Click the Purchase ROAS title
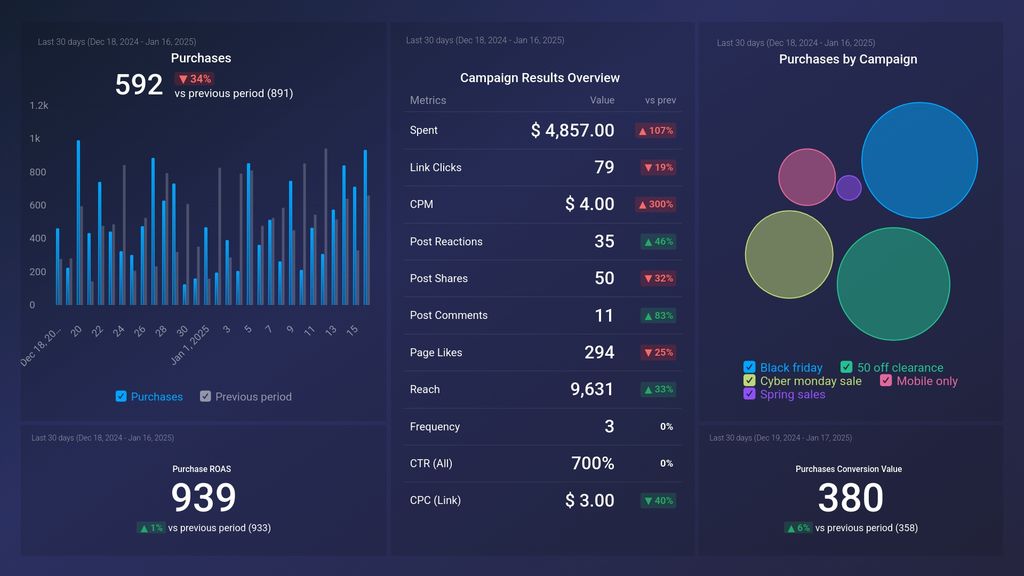1024x576 pixels. (201, 469)
